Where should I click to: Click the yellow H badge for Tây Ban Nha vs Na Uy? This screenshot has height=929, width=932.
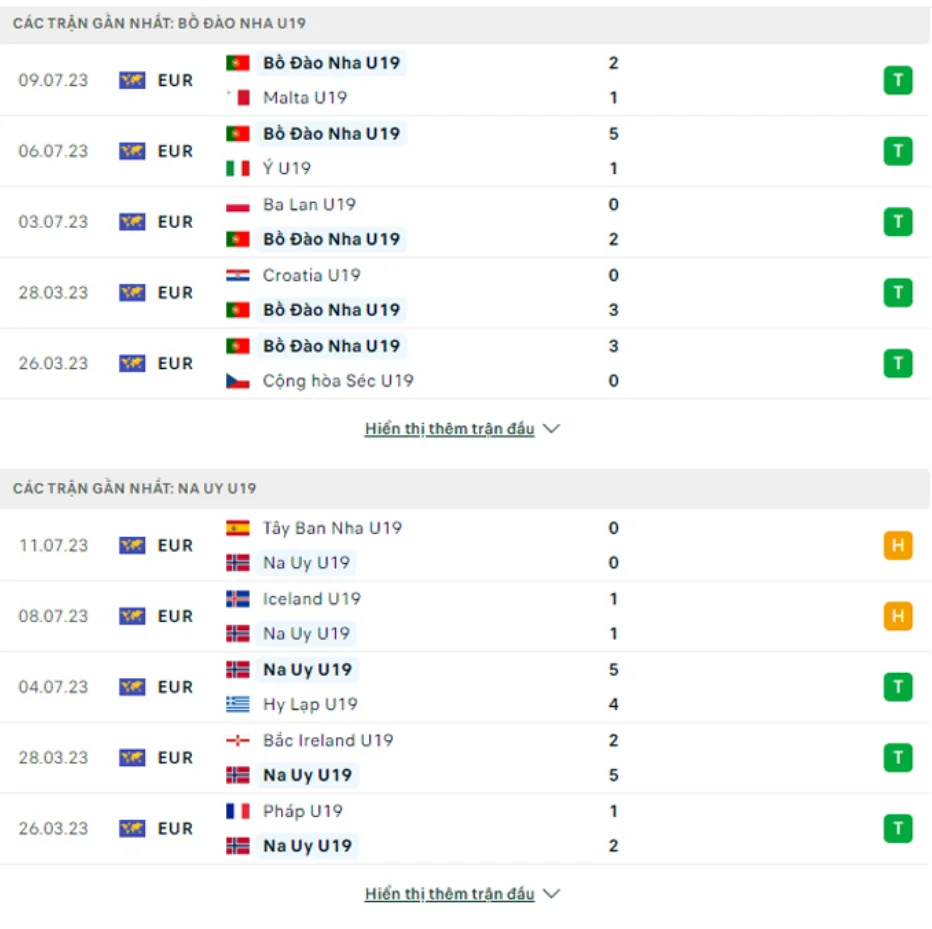pos(897,545)
